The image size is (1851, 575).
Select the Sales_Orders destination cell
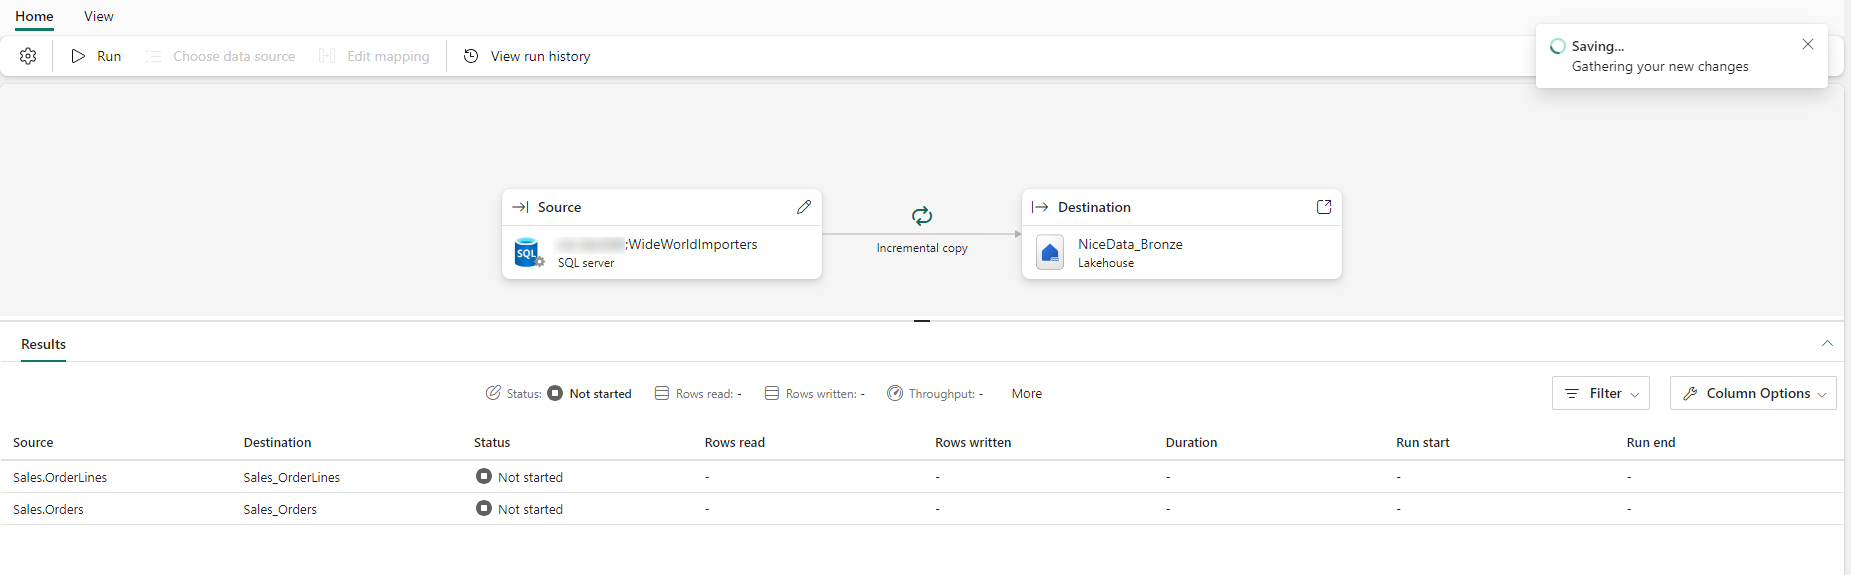280,509
